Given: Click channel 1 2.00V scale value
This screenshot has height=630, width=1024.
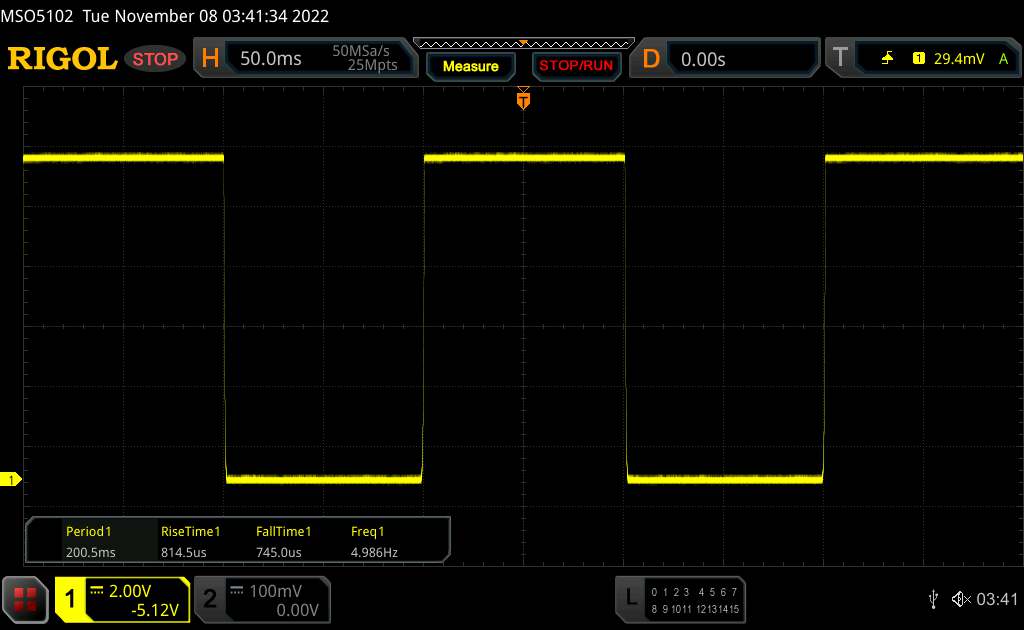Looking at the screenshot, I should [x=130, y=591].
